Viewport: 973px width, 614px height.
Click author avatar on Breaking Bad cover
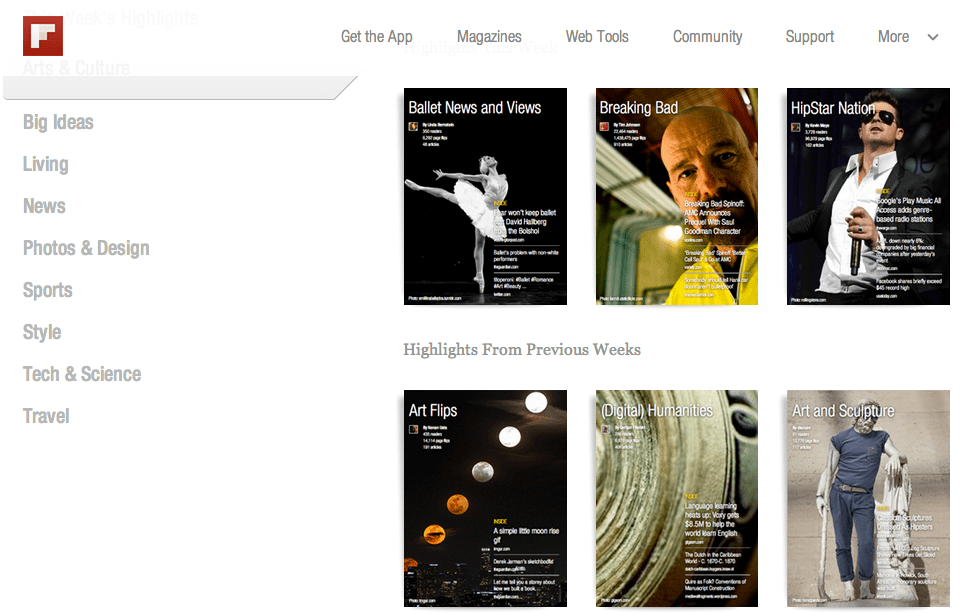[x=604, y=127]
